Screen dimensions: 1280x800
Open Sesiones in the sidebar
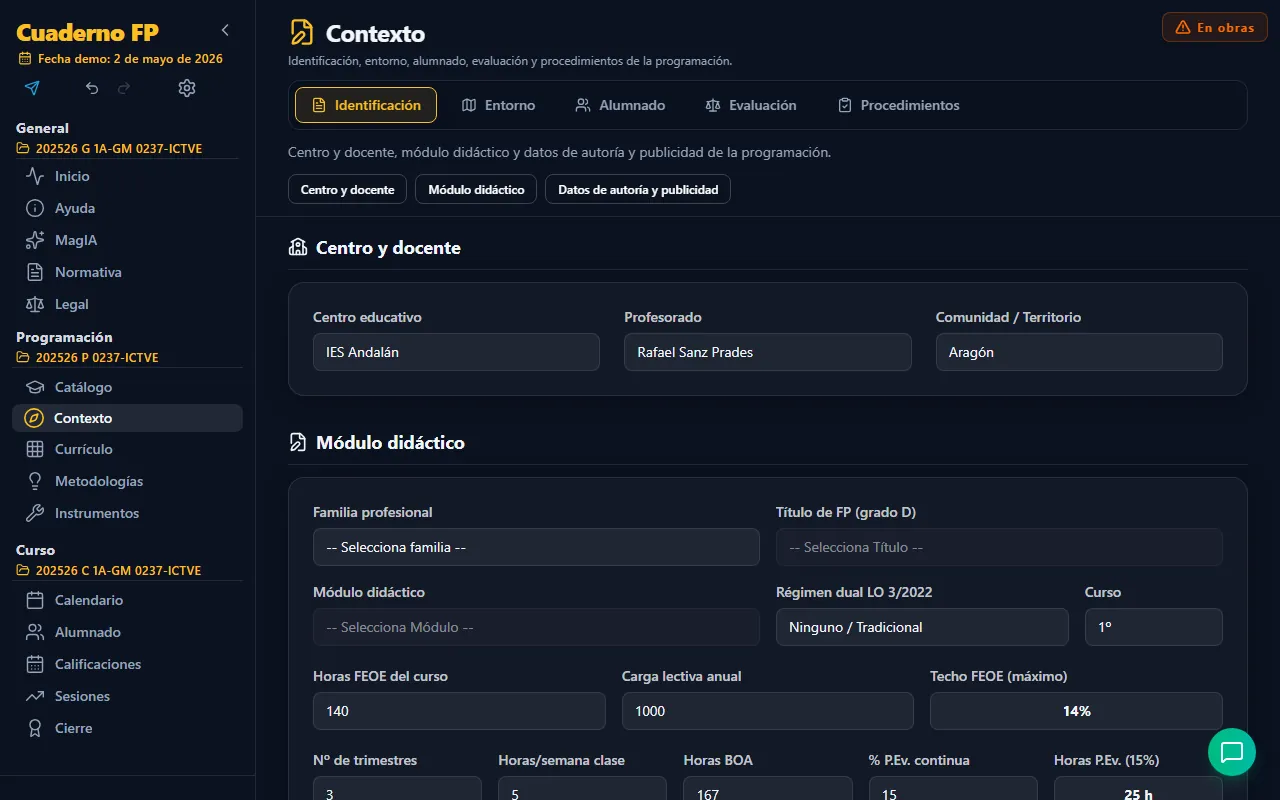pos(127,696)
